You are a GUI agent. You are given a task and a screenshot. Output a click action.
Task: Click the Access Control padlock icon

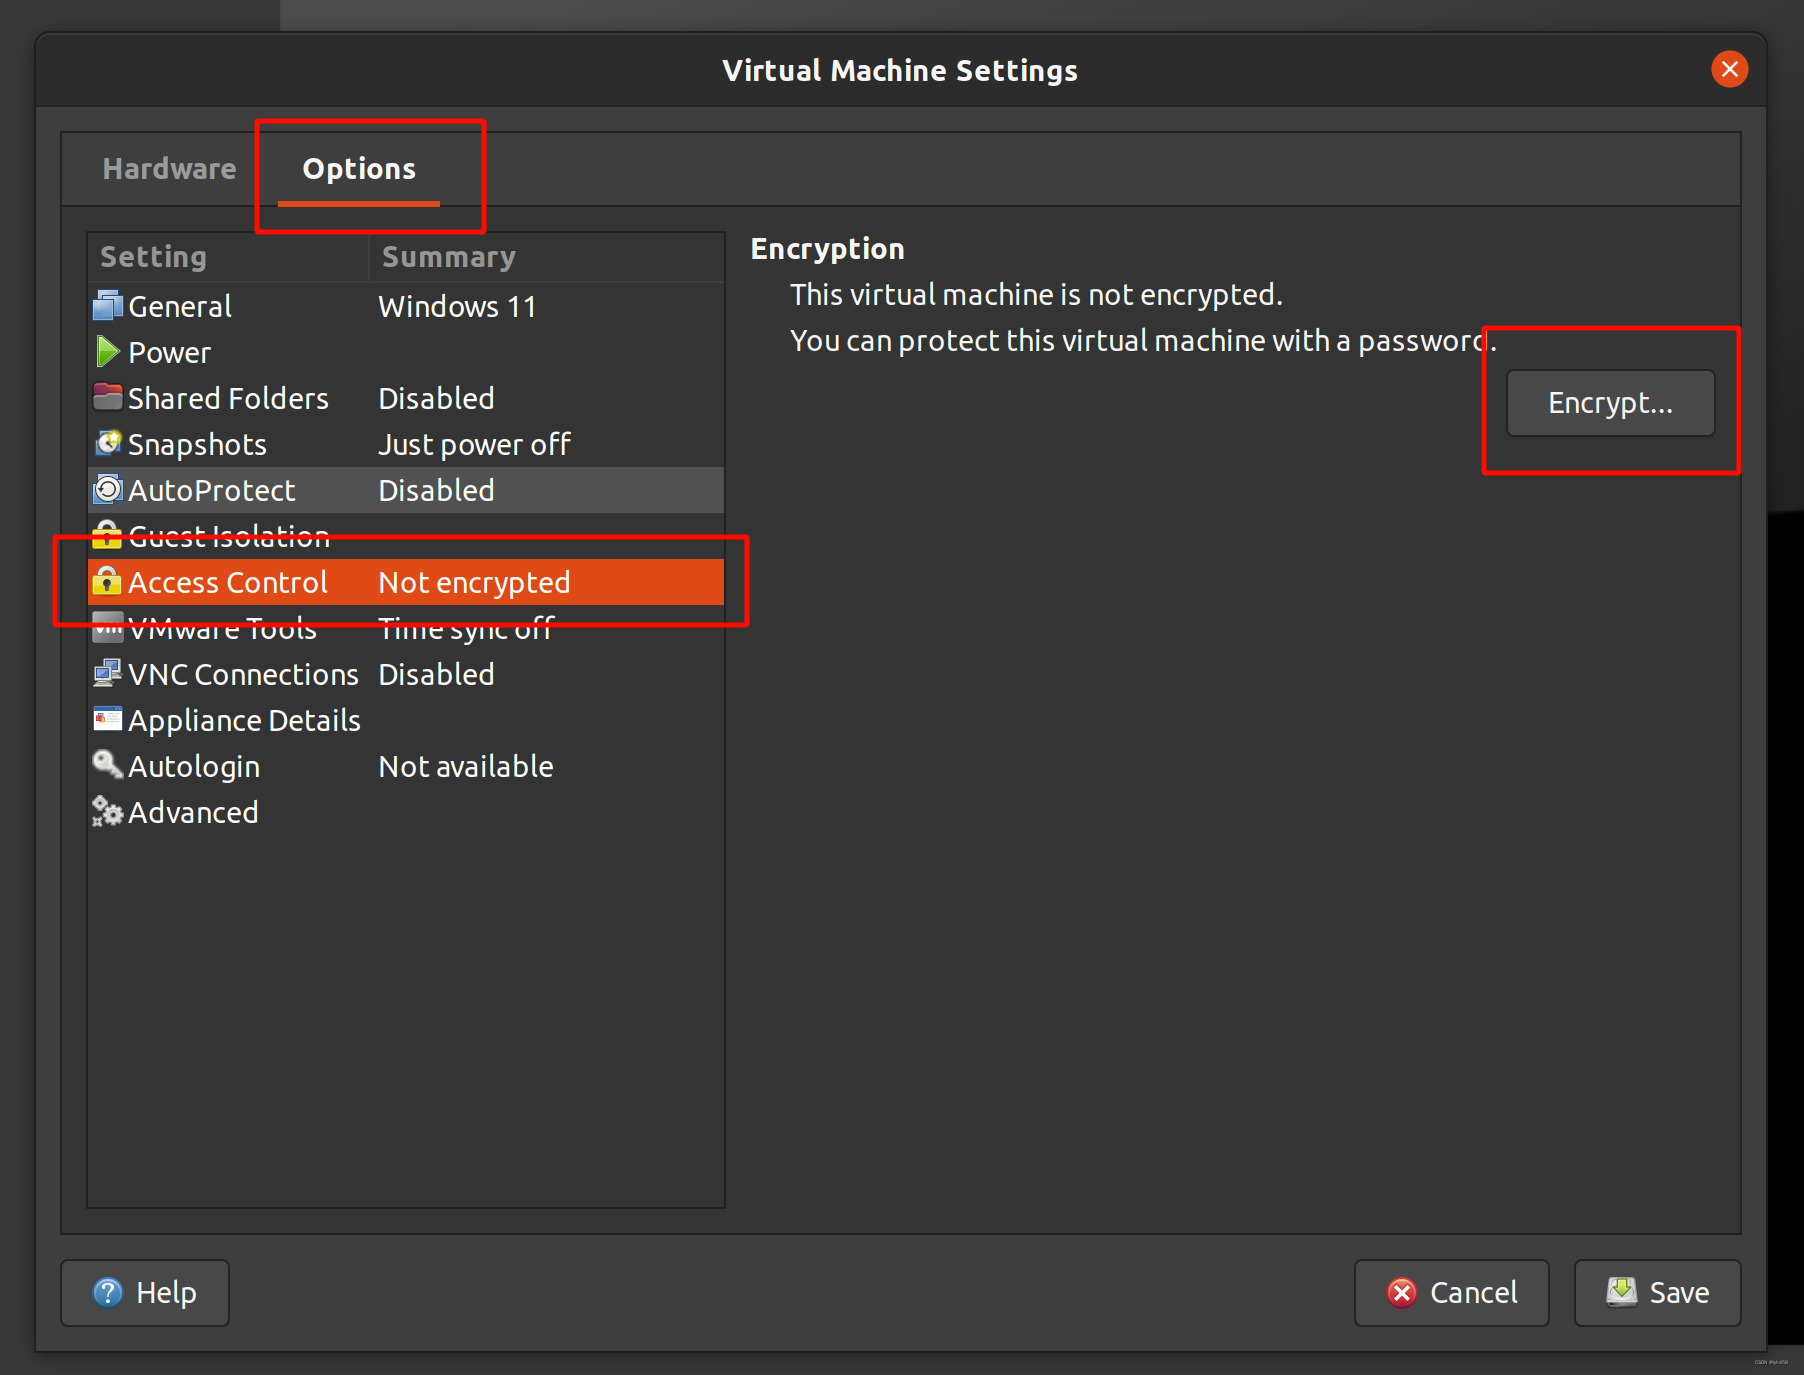(x=107, y=581)
